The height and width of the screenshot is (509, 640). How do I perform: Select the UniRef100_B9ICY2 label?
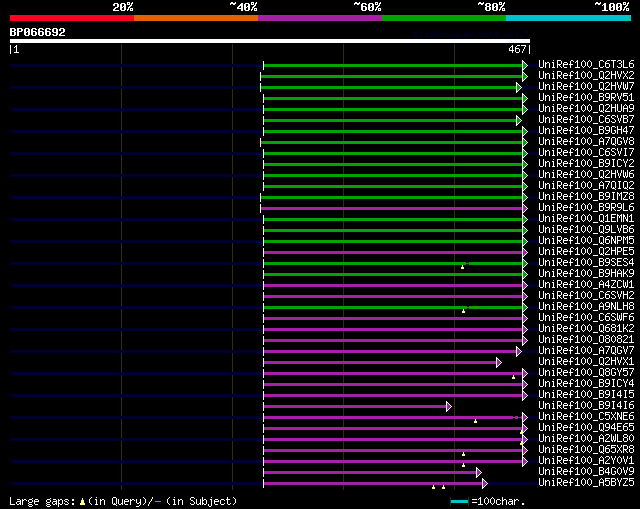[x=586, y=164]
